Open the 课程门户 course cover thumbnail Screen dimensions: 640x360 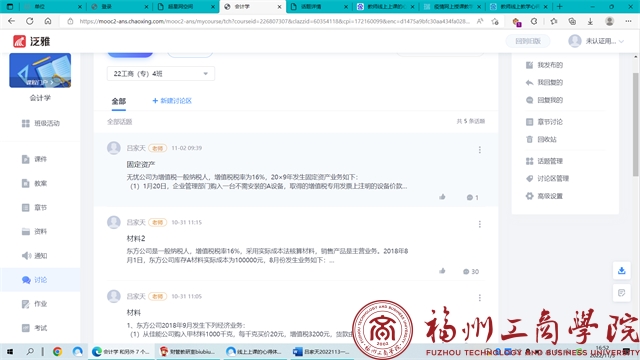40,70
